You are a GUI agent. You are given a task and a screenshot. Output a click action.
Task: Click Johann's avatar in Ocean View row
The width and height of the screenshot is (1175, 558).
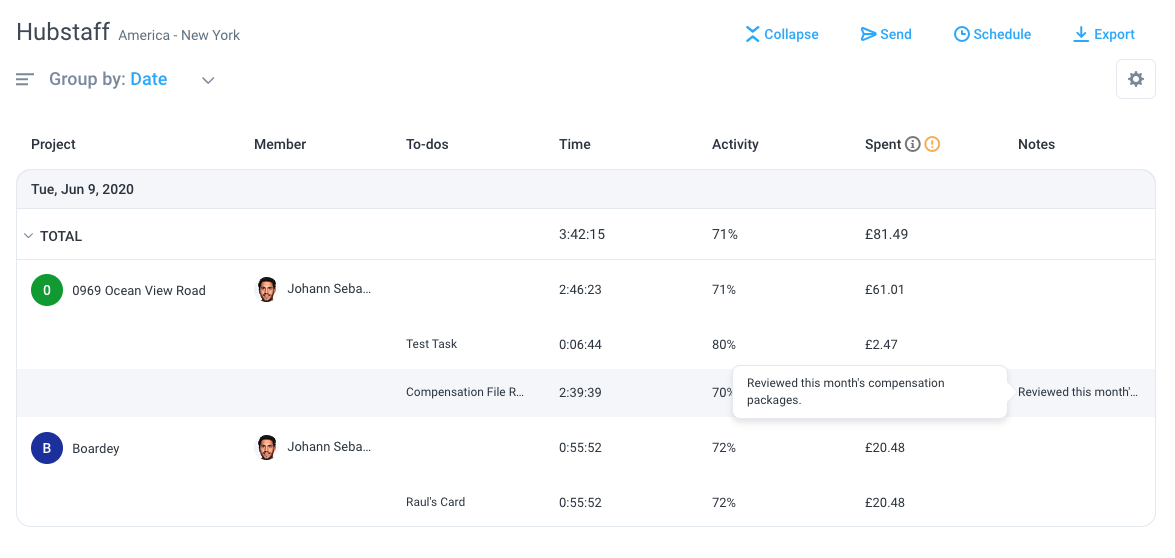click(266, 289)
